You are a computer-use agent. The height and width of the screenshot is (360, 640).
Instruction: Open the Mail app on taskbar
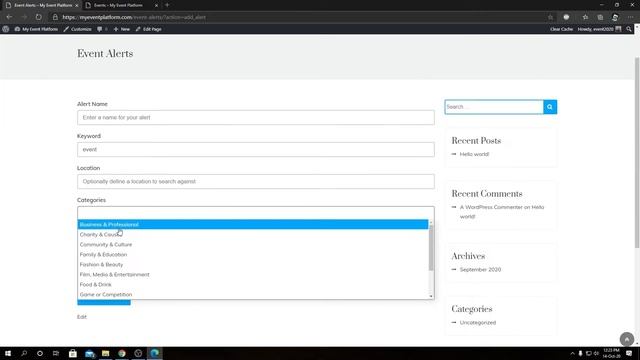[x=89, y=353]
